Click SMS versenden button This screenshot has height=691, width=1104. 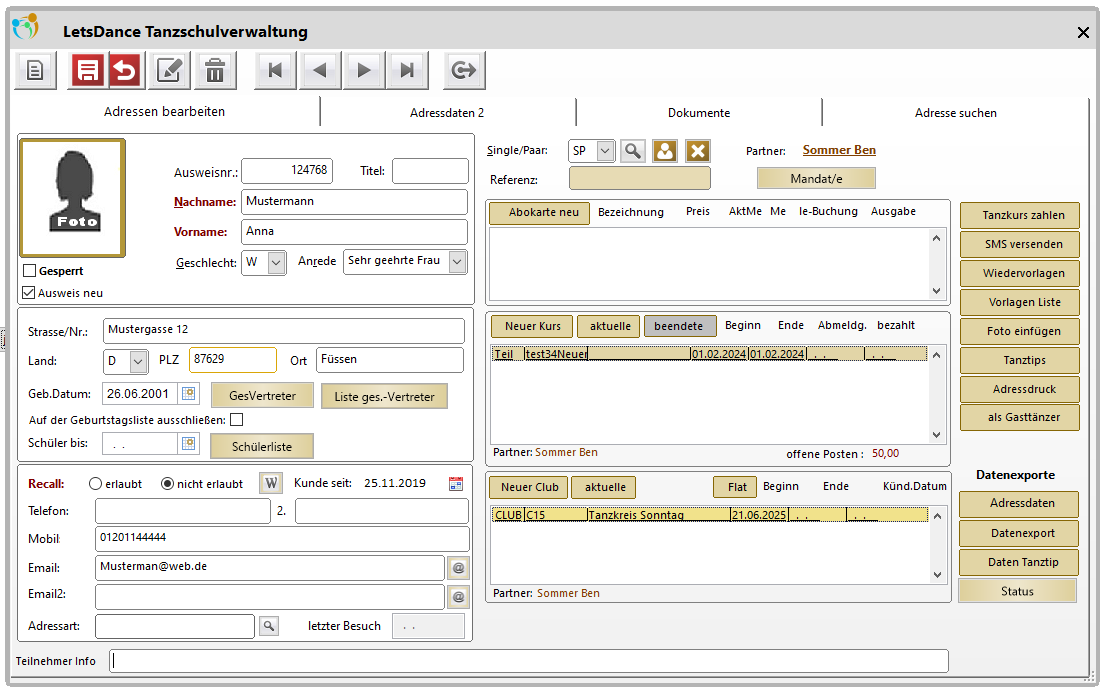(1020, 244)
